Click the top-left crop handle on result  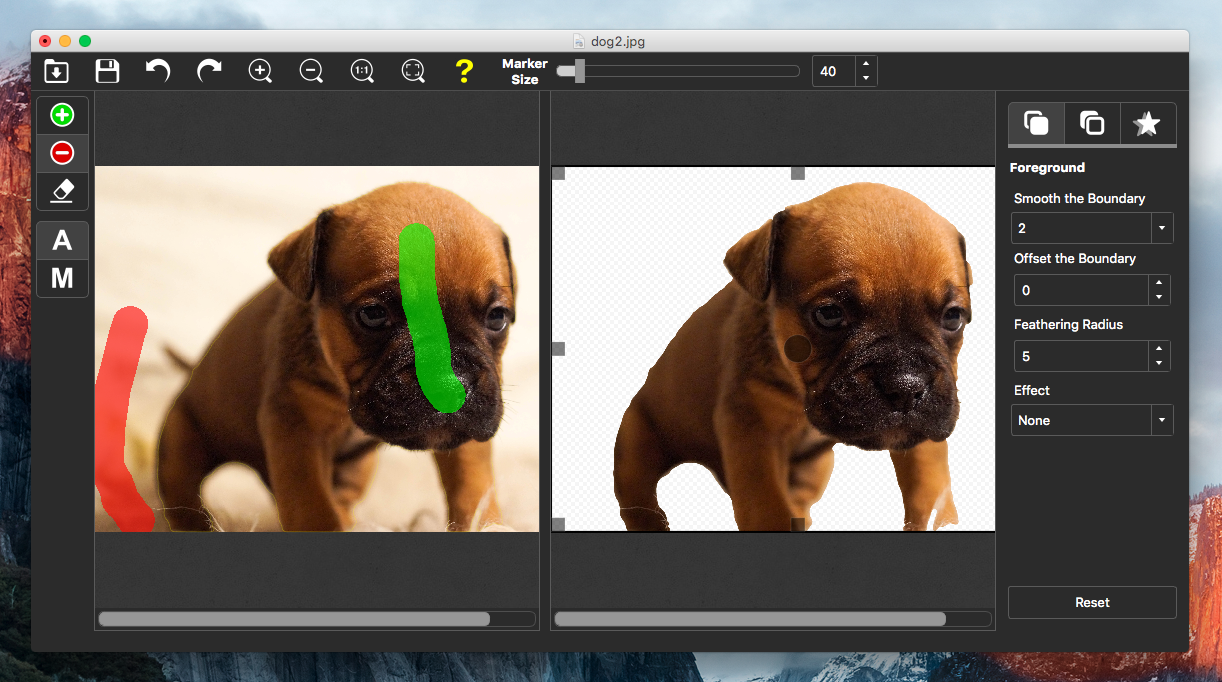coord(558,173)
